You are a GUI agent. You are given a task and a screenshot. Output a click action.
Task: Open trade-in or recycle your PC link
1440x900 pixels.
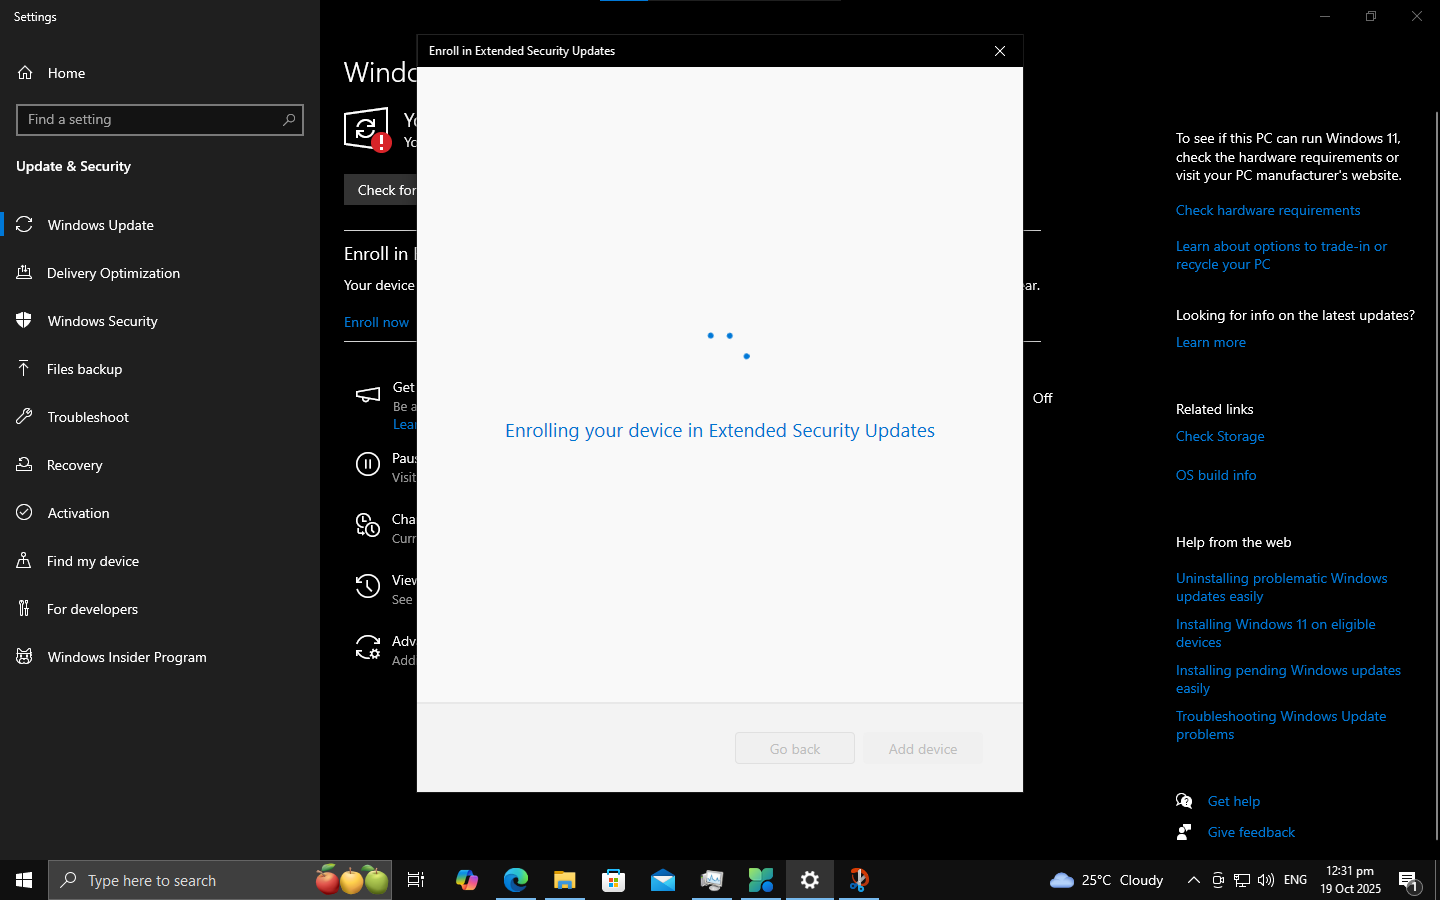click(1282, 255)
